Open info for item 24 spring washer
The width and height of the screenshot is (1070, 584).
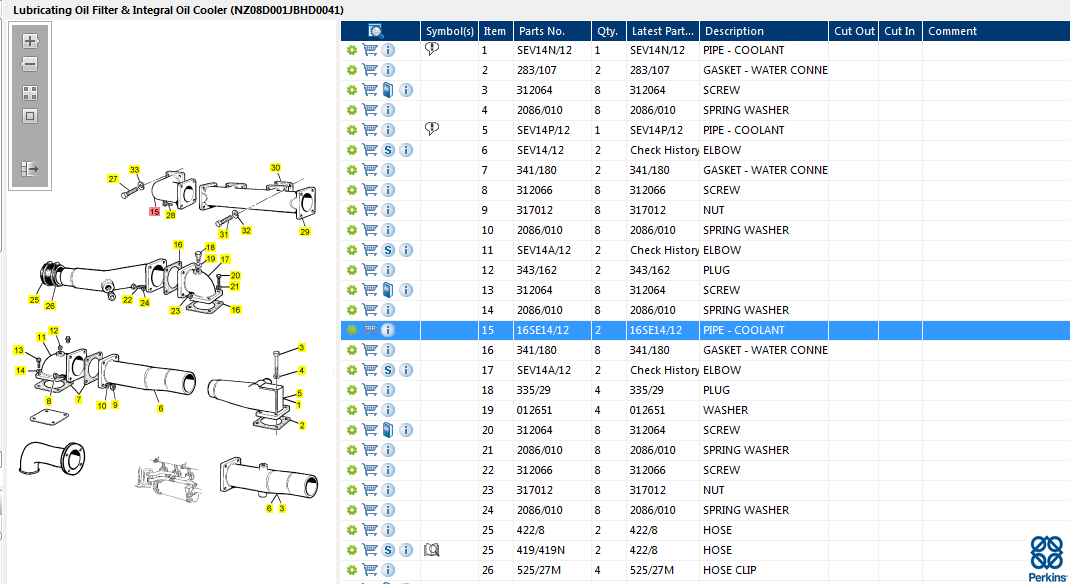click(388, 510)
